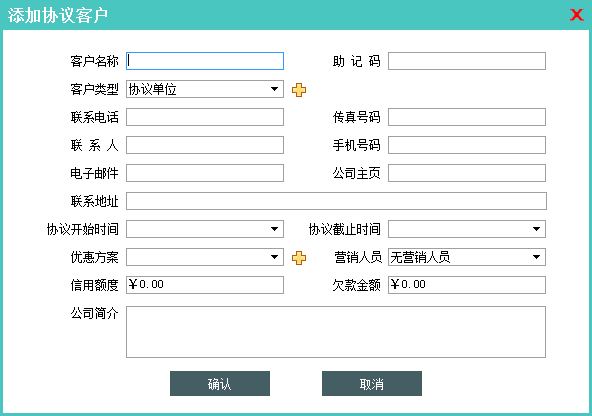Click the 联系地址 wide input field

click(336, 201)
